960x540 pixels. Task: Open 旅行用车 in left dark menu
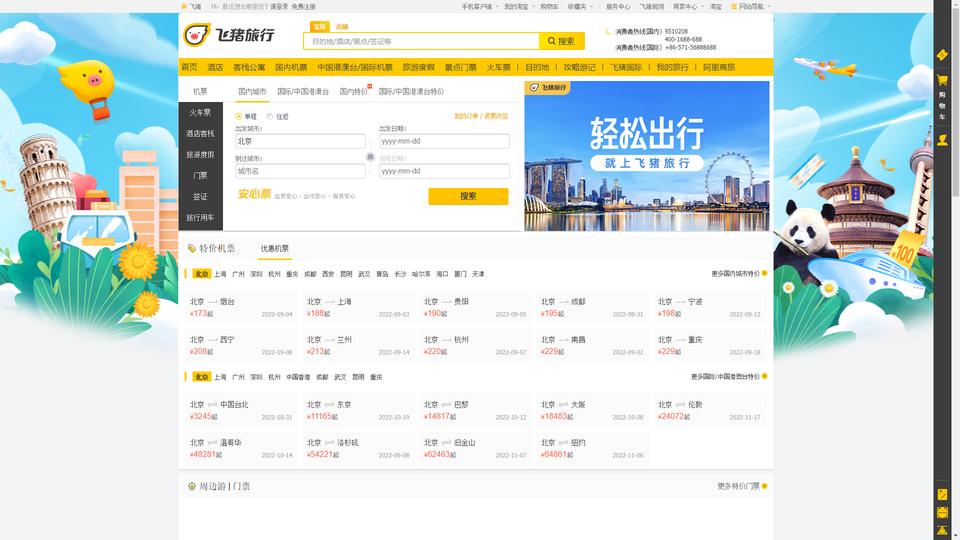coord(200,217)
